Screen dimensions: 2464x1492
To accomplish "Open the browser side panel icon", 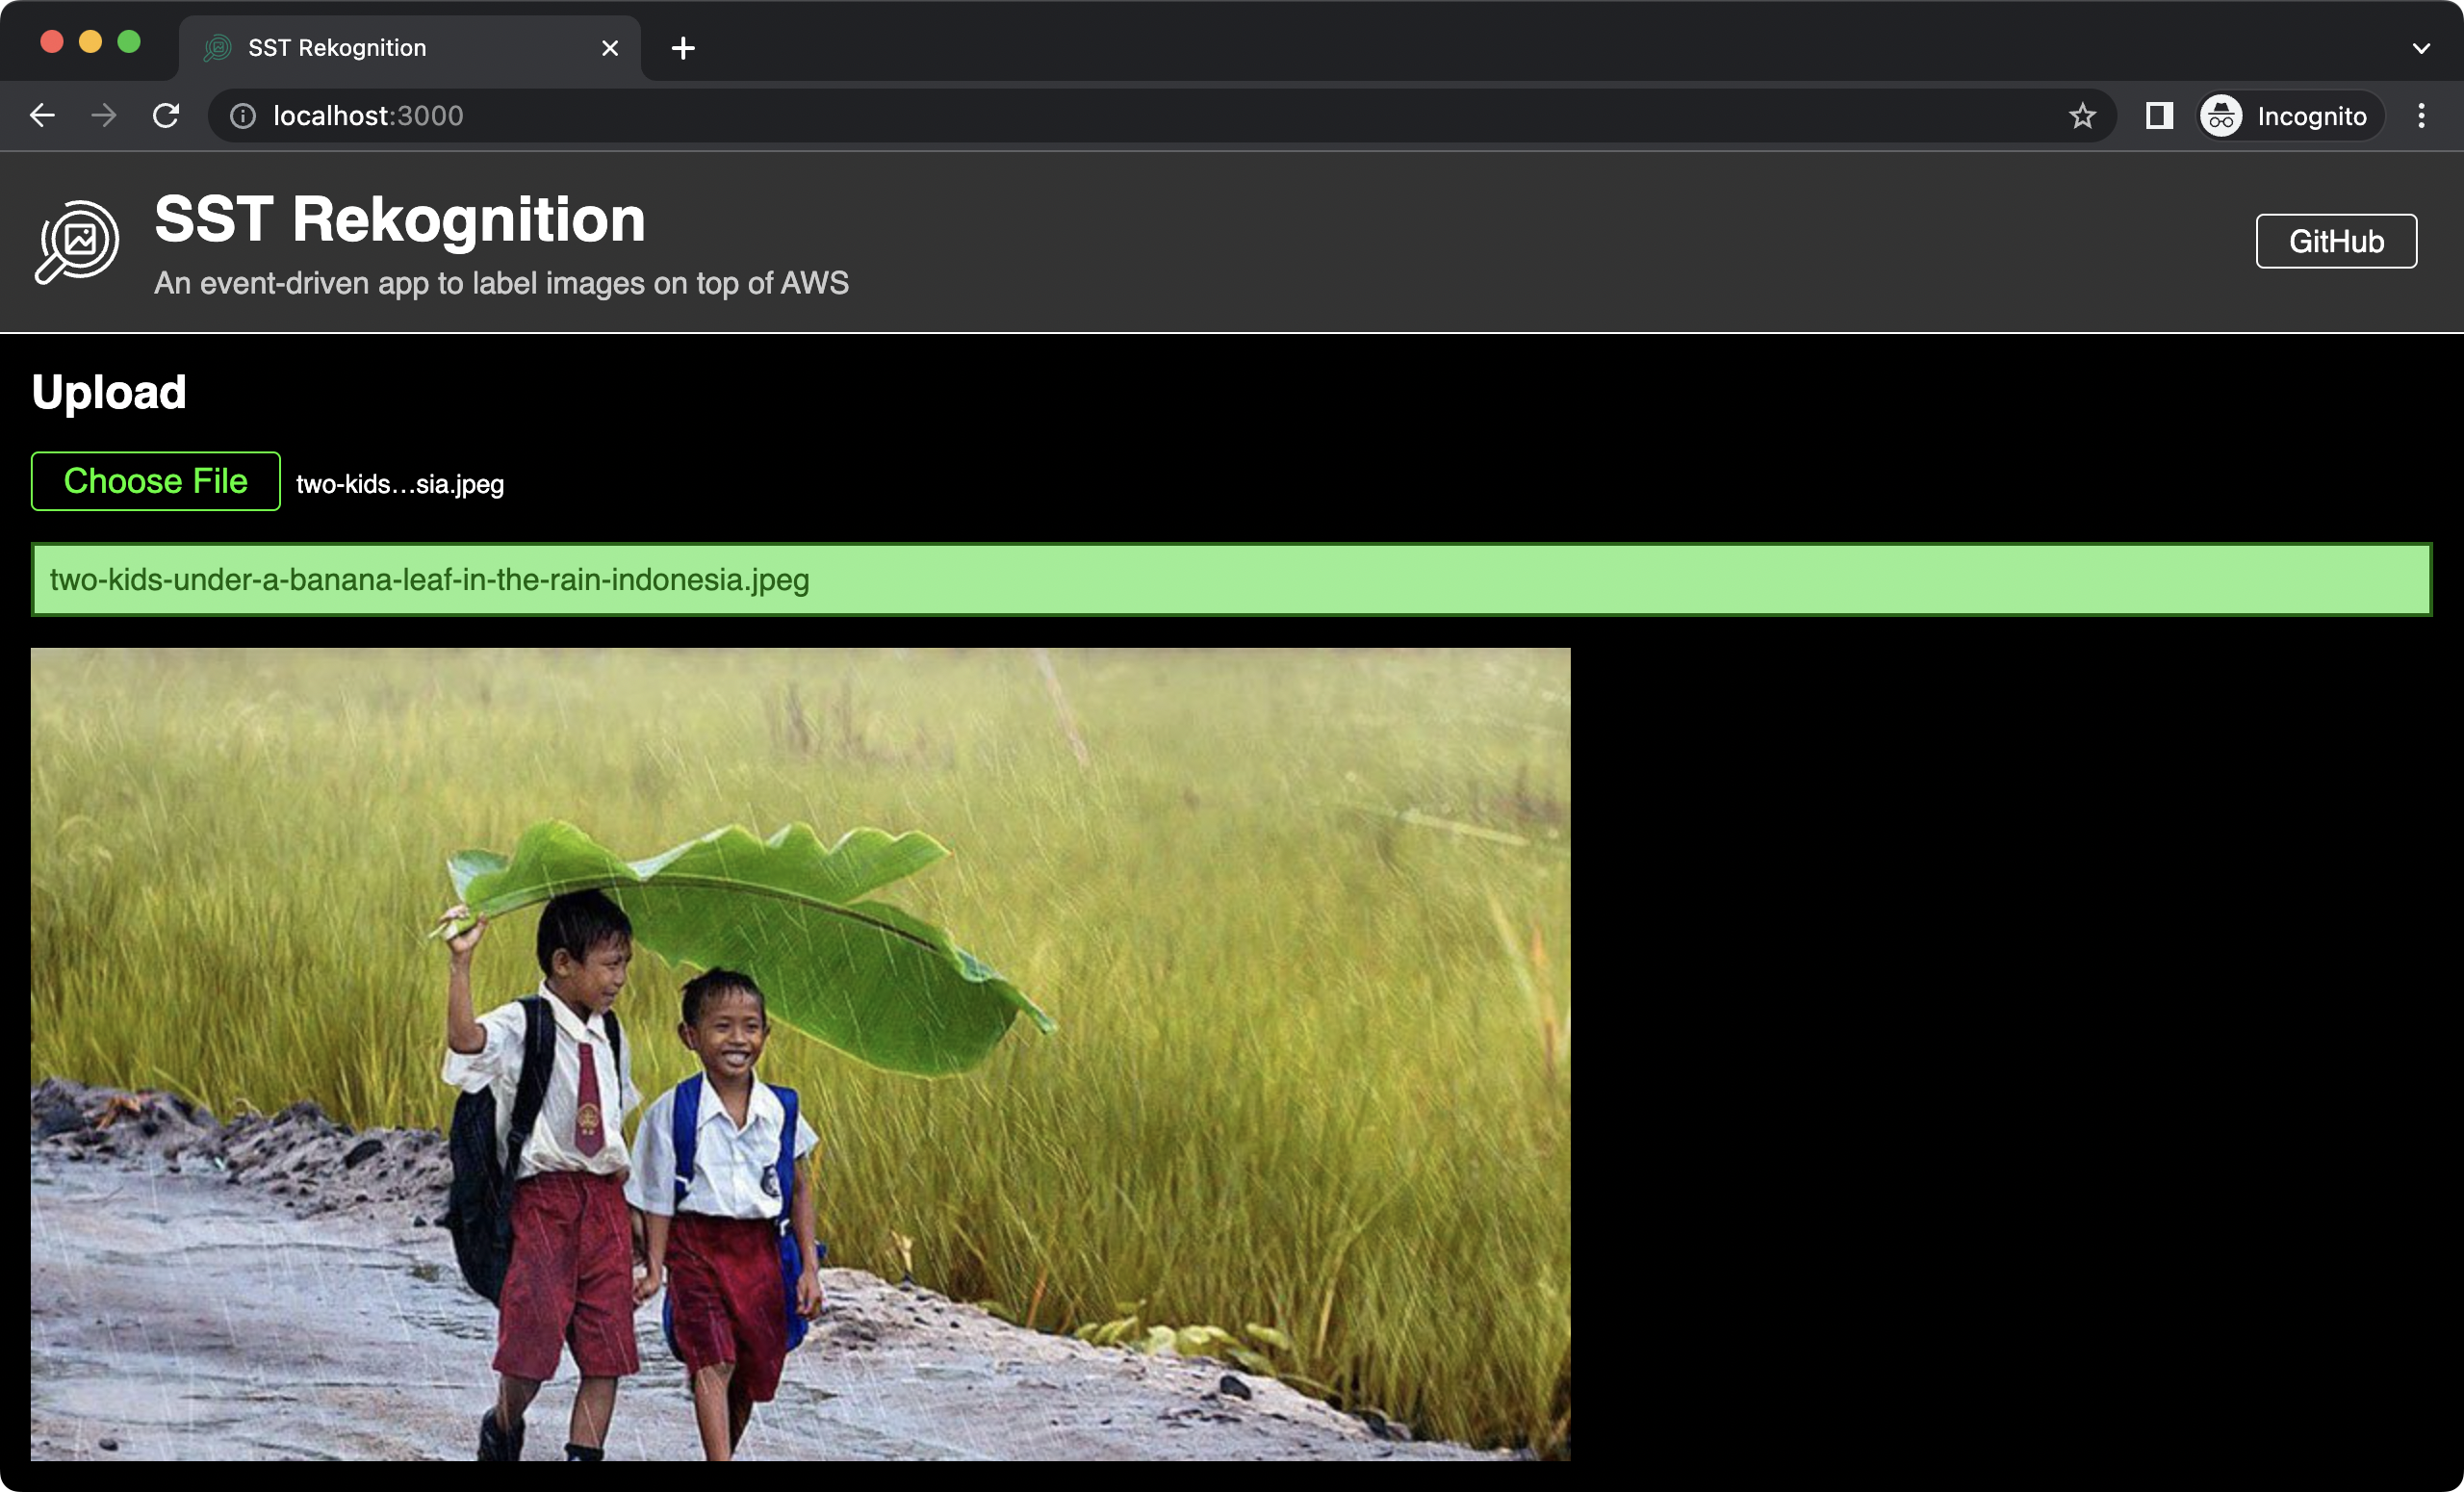I will pyautogui.click(x=2159, y=116).
